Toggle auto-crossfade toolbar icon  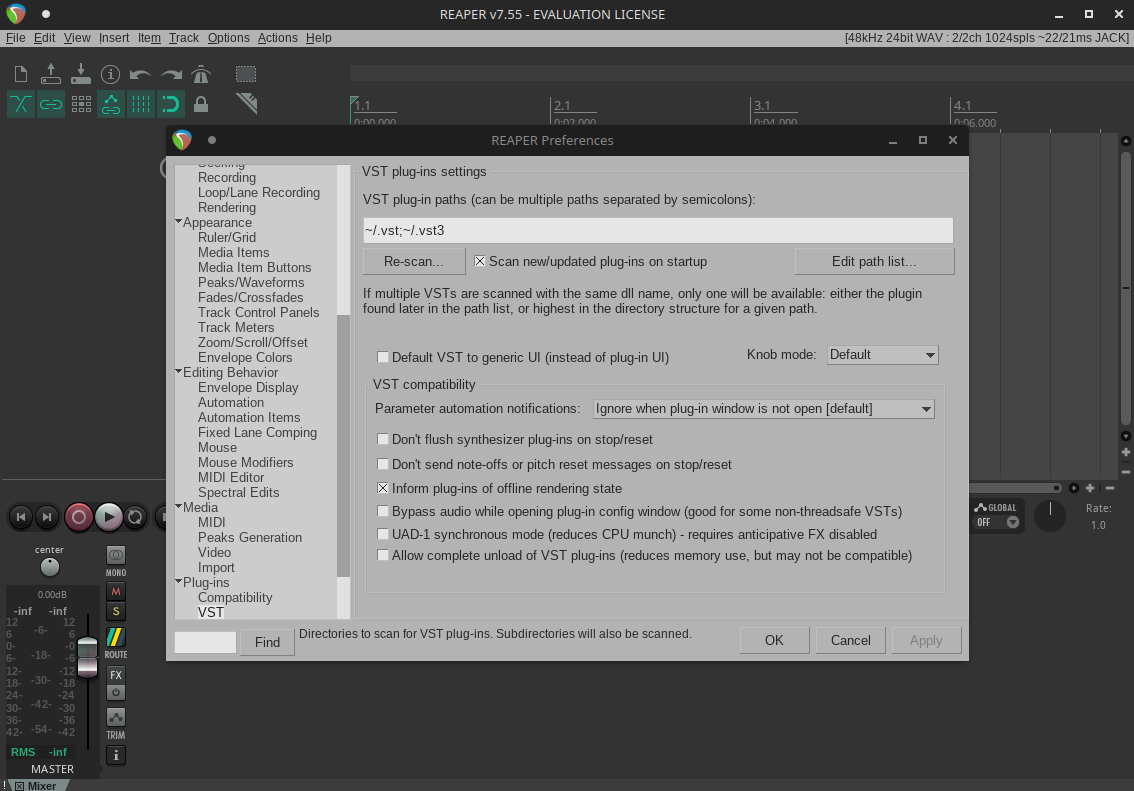(21, 104)
